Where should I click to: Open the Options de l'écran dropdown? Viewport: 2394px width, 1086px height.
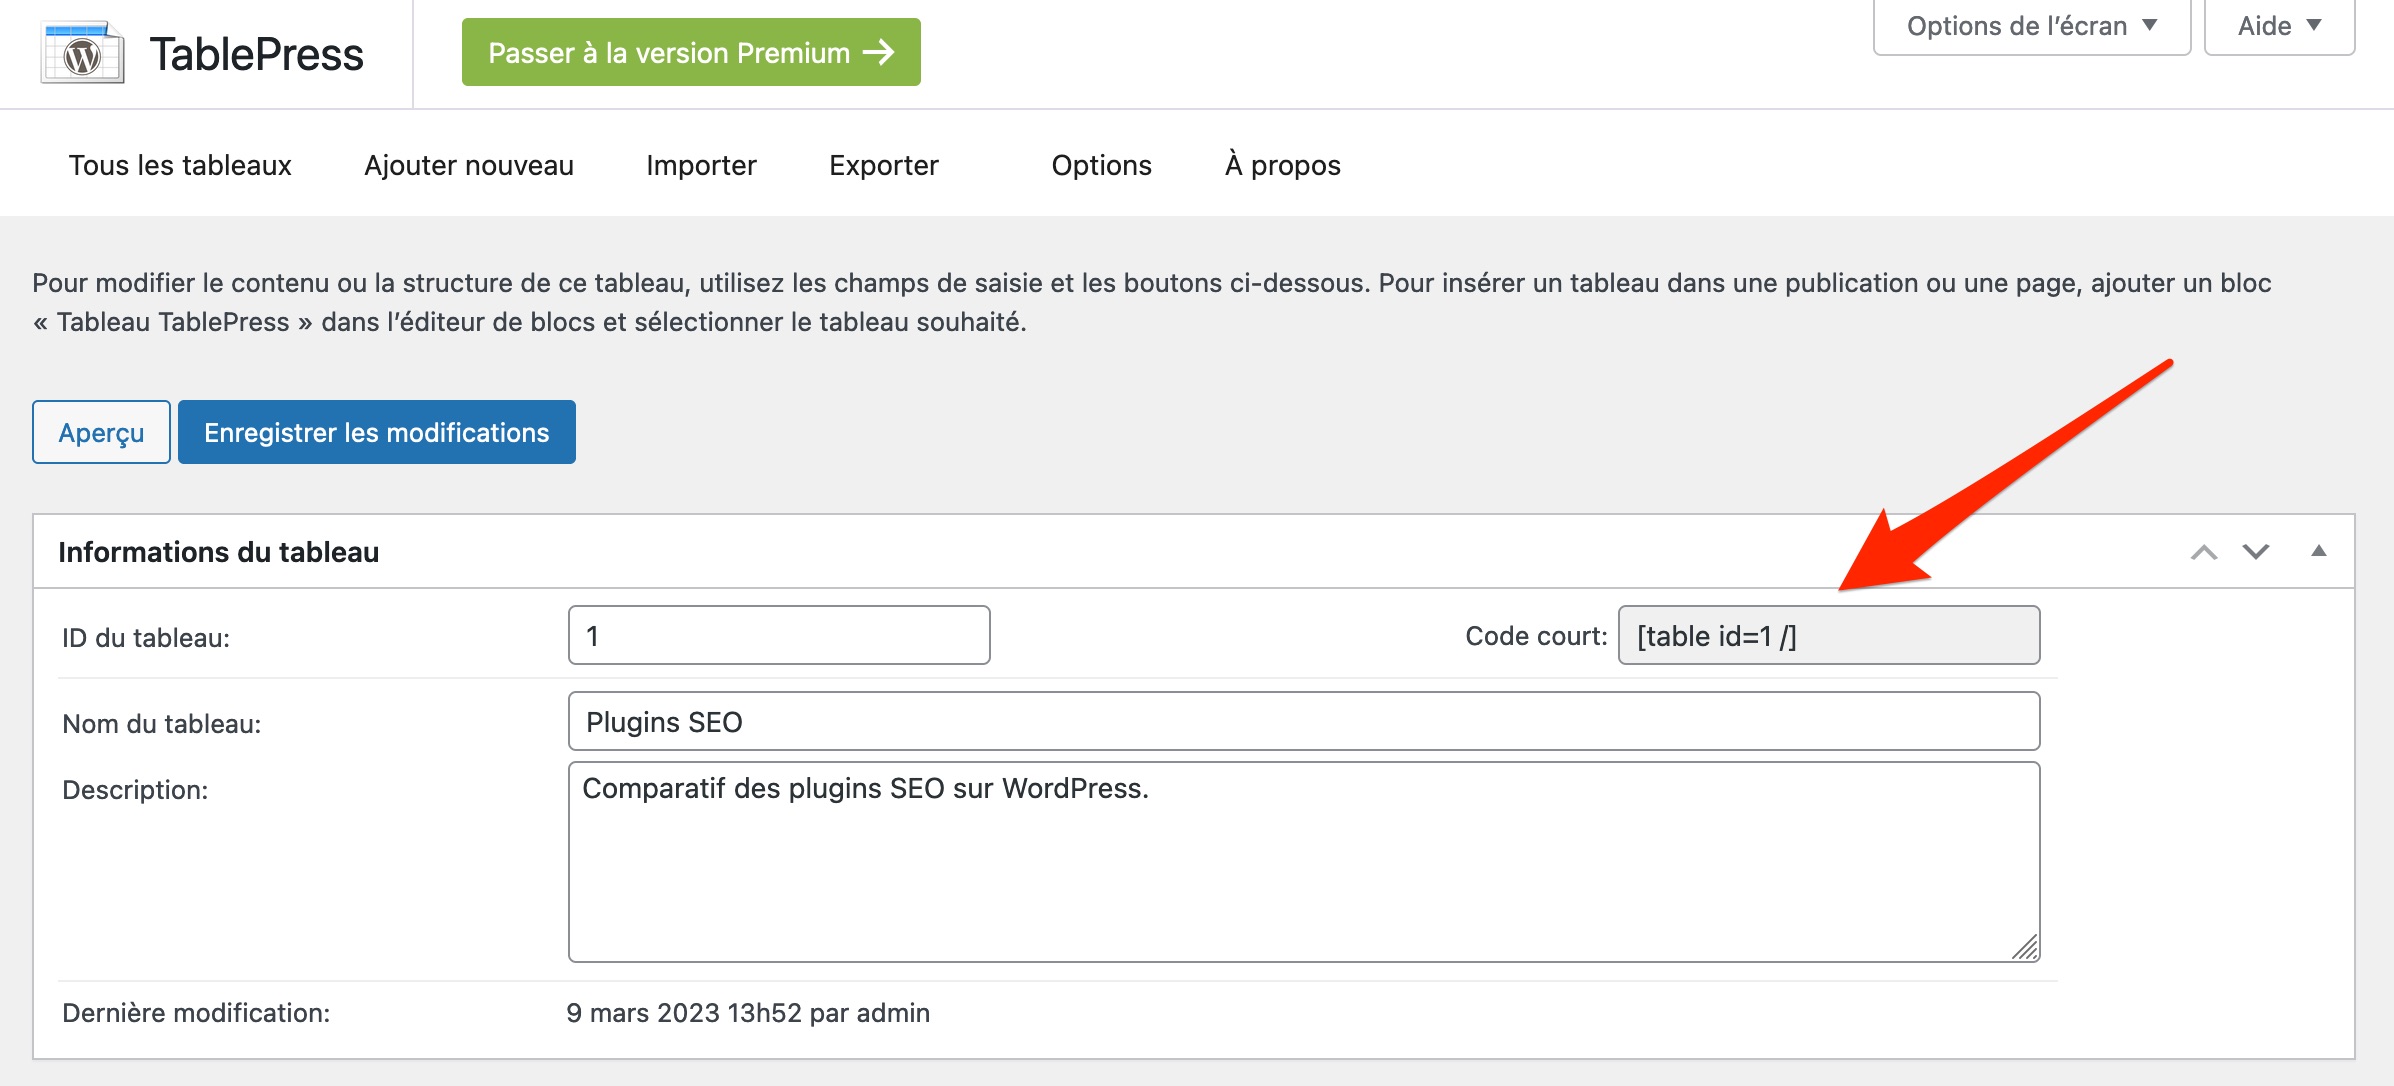[x=2031, y=26]
